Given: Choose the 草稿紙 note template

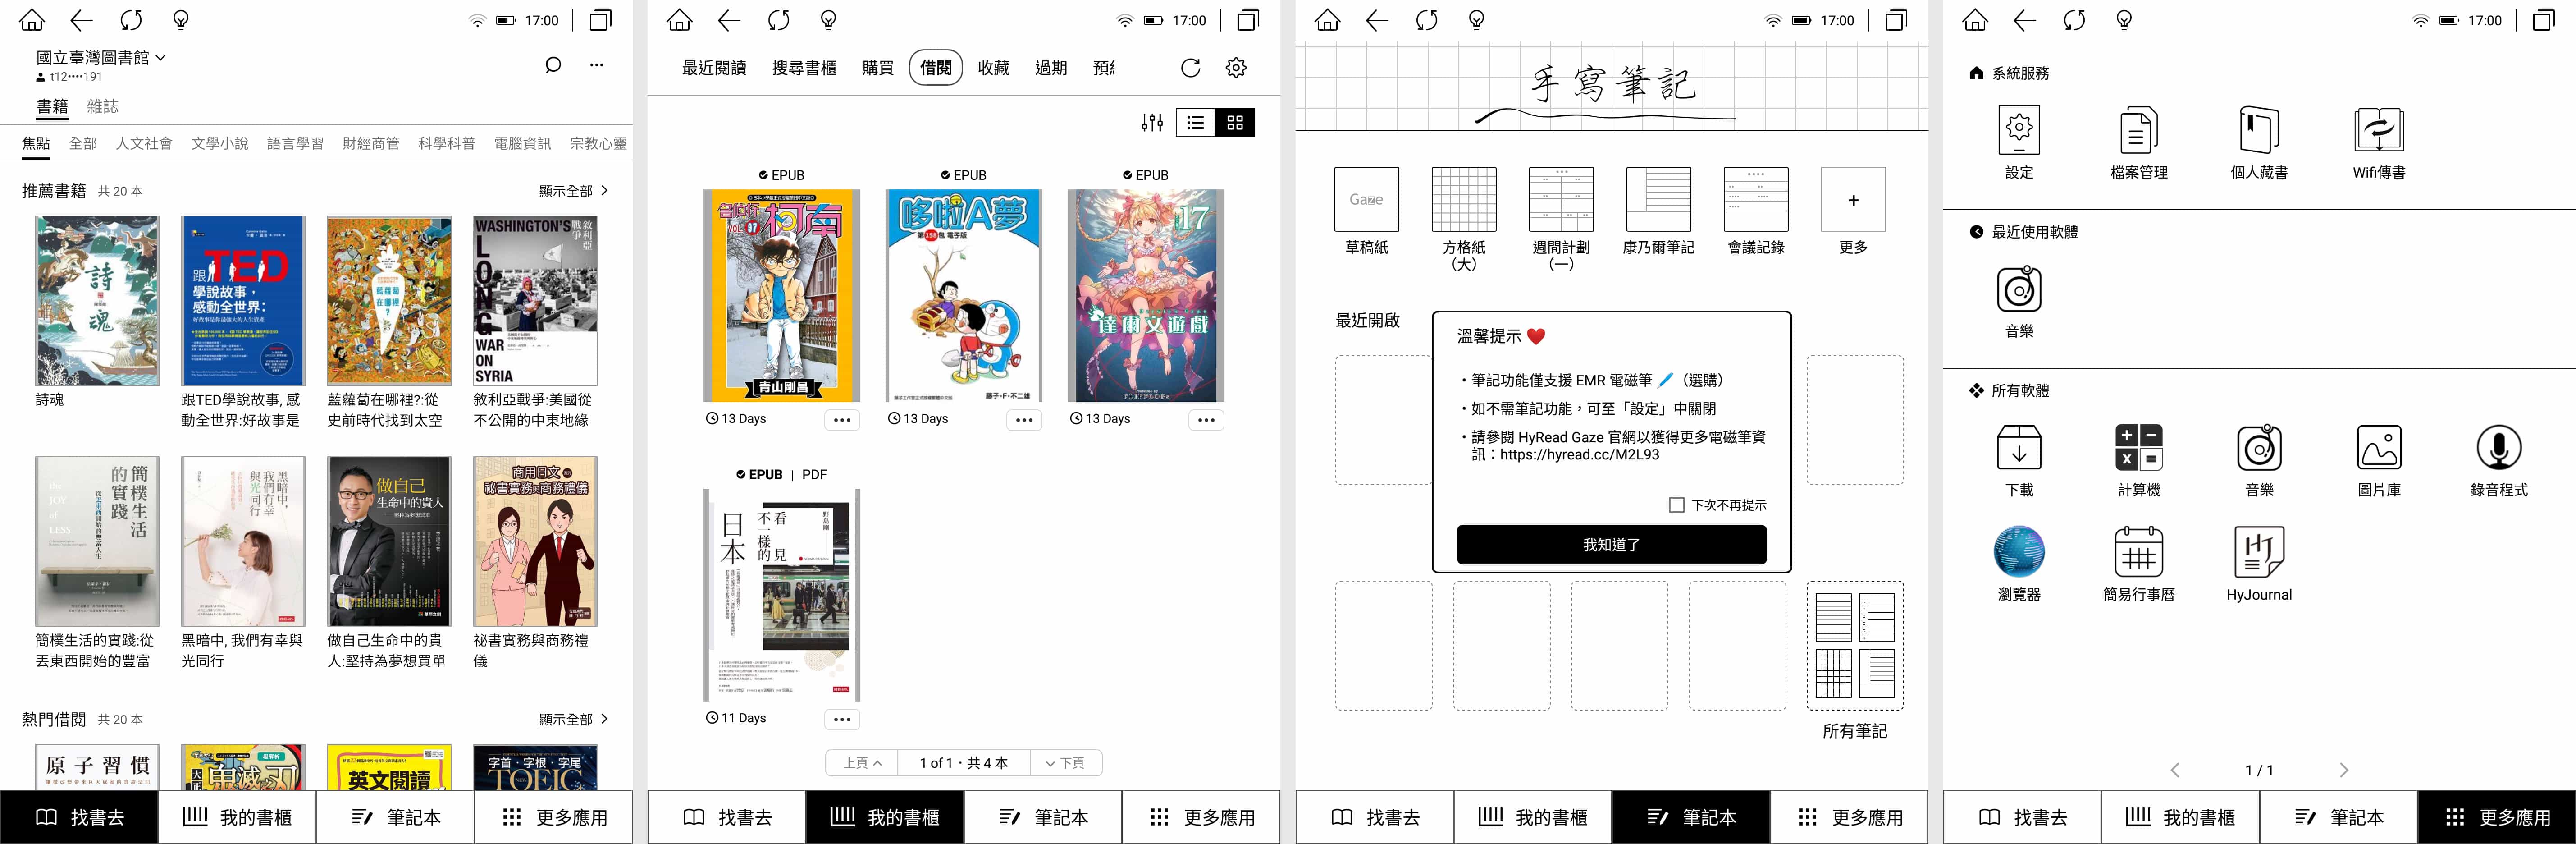Looking at the screenshot, I should 1366,210.
